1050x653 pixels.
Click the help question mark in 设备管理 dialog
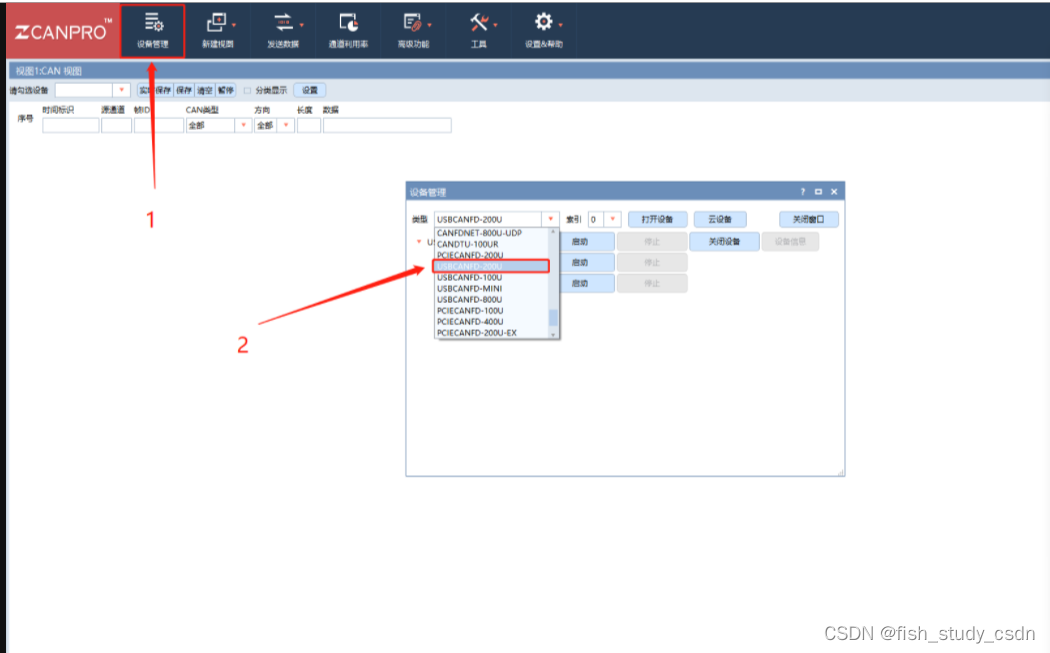point(803,192)
